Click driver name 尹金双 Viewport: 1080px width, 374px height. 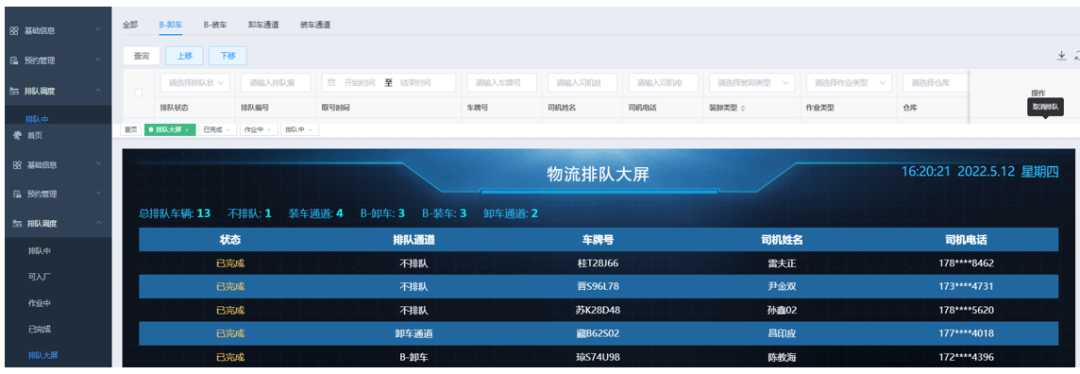click(782, 287)
